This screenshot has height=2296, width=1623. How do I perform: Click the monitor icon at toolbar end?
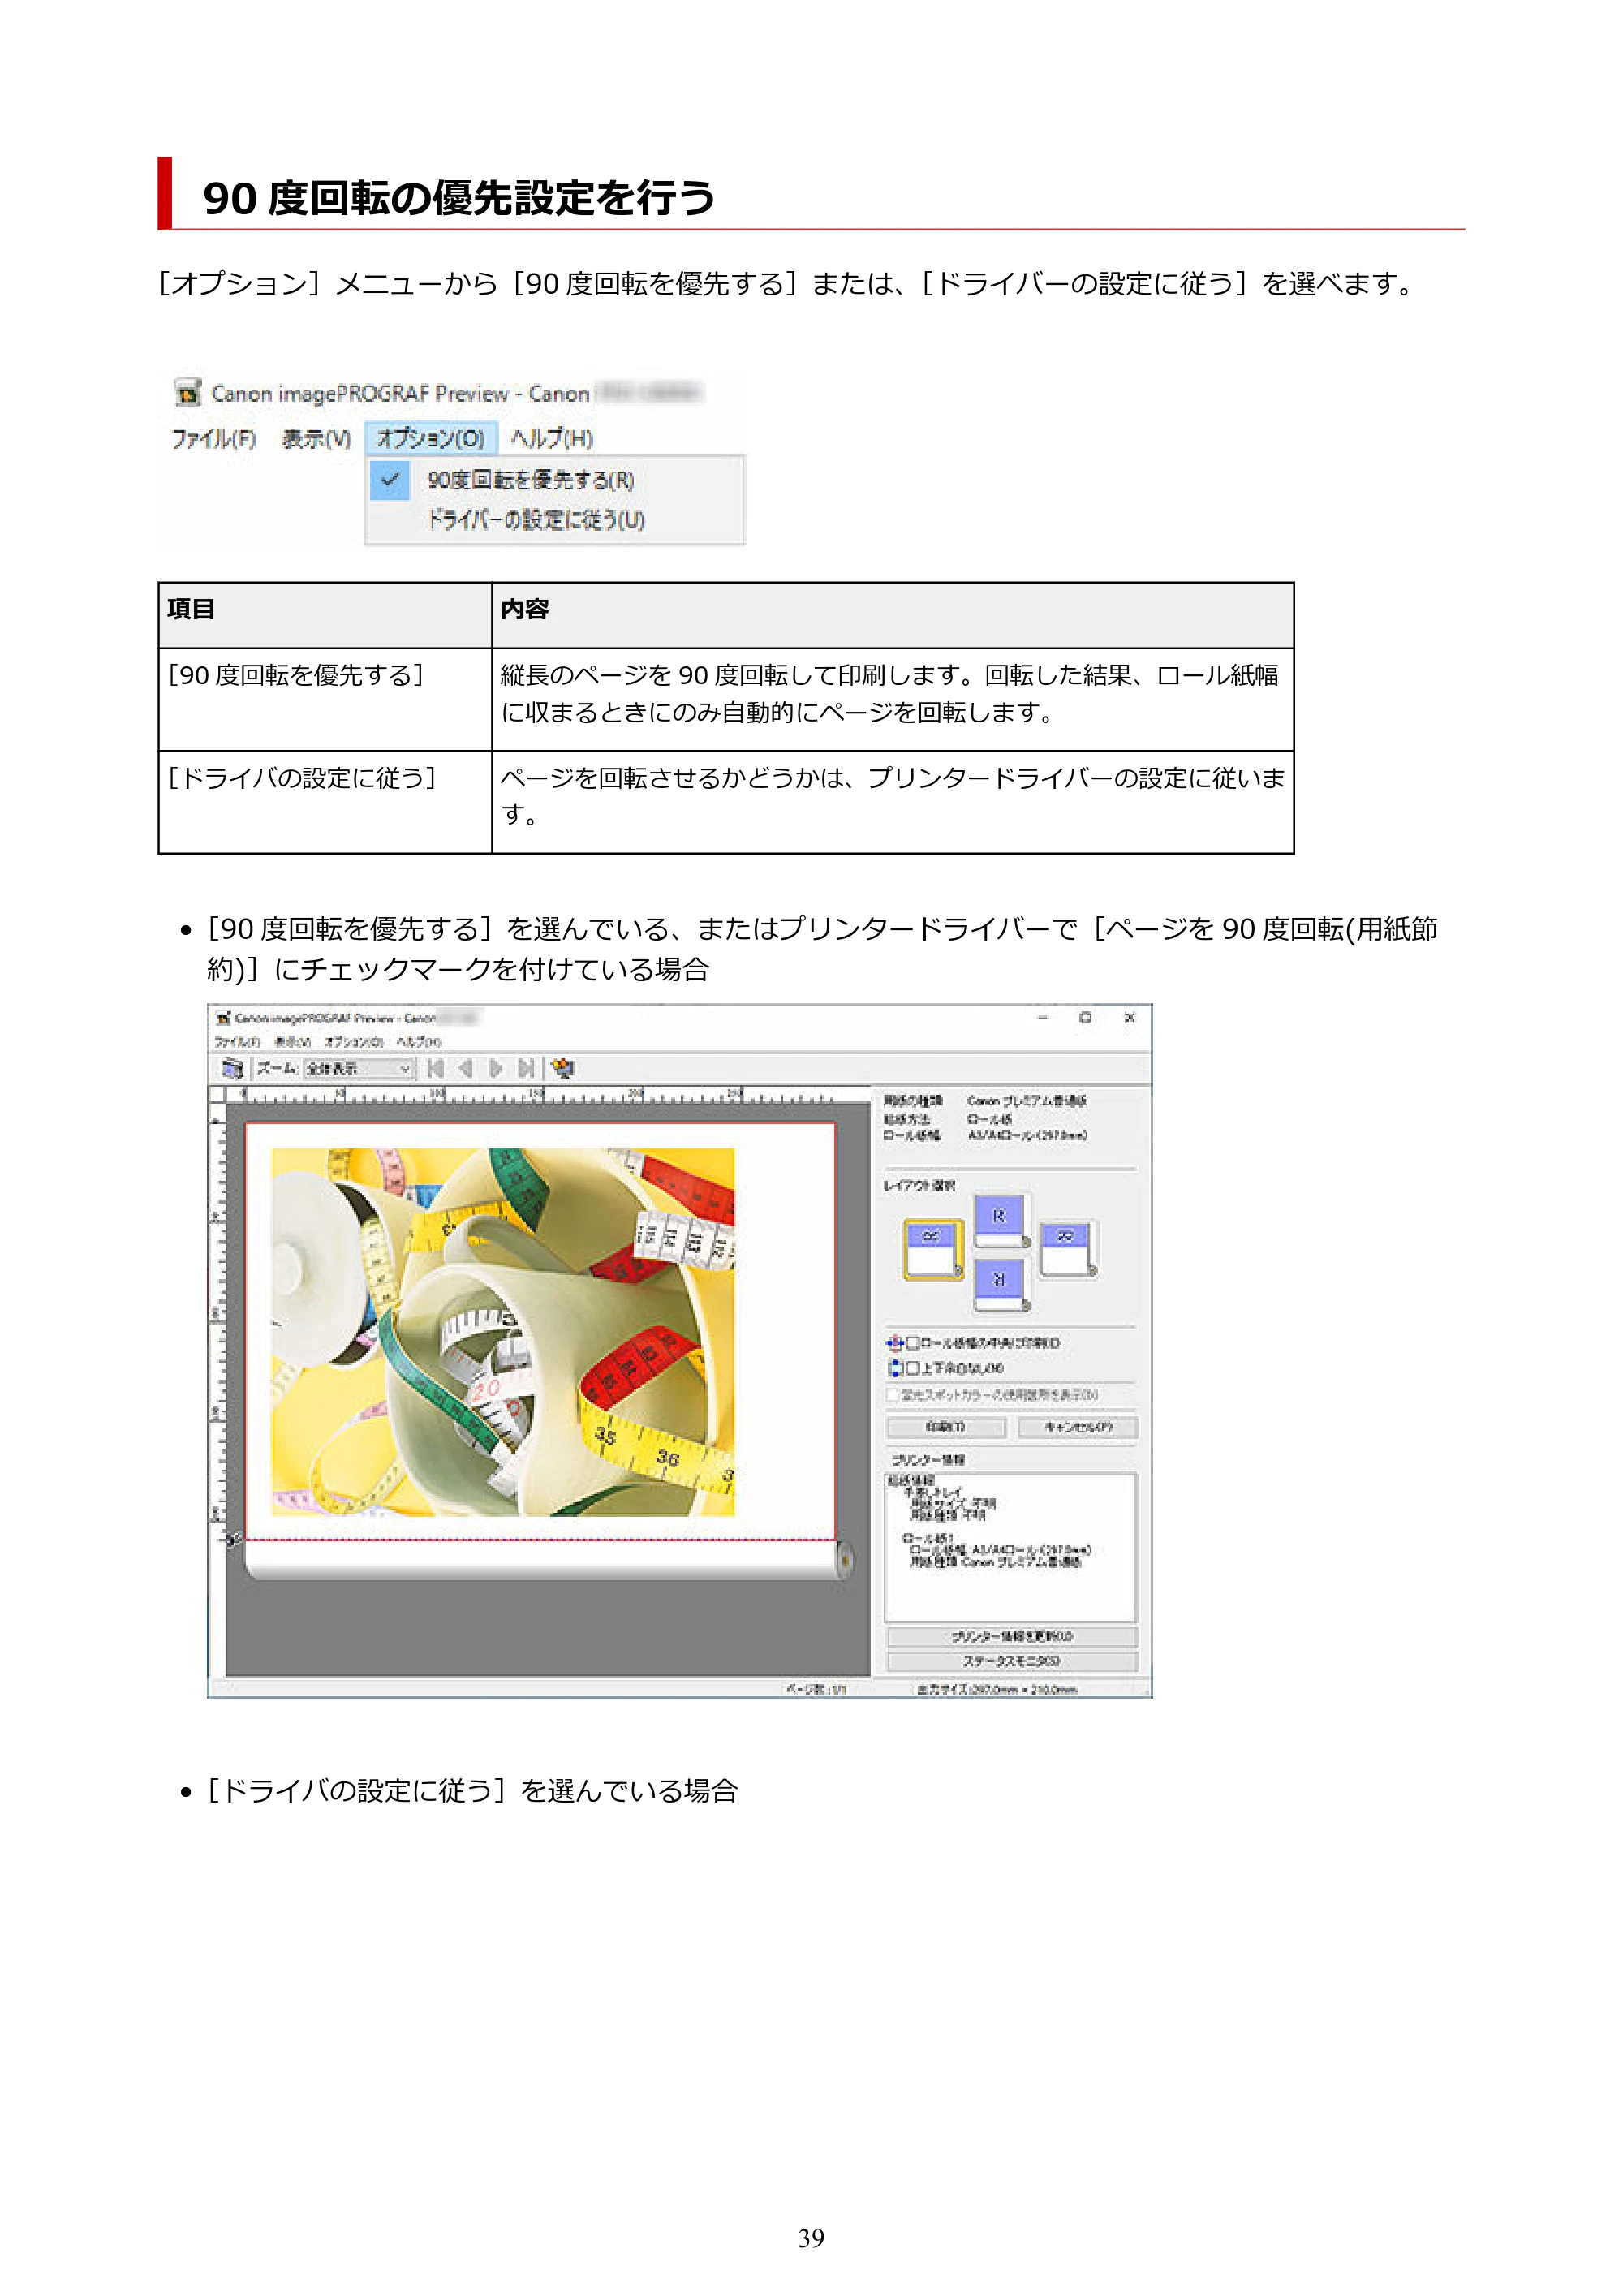[563, 1068]
